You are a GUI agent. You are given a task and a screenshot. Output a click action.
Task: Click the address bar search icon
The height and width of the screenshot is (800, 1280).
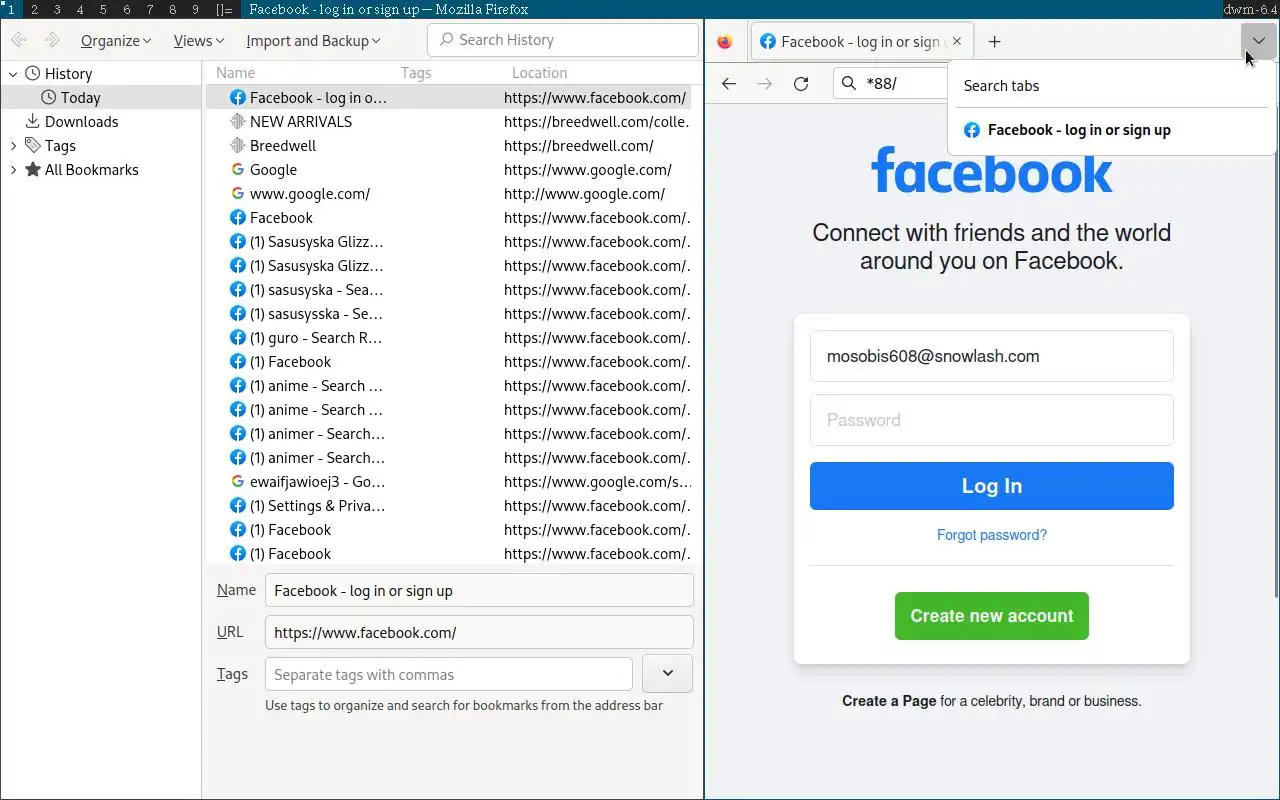tap(849, 83)
